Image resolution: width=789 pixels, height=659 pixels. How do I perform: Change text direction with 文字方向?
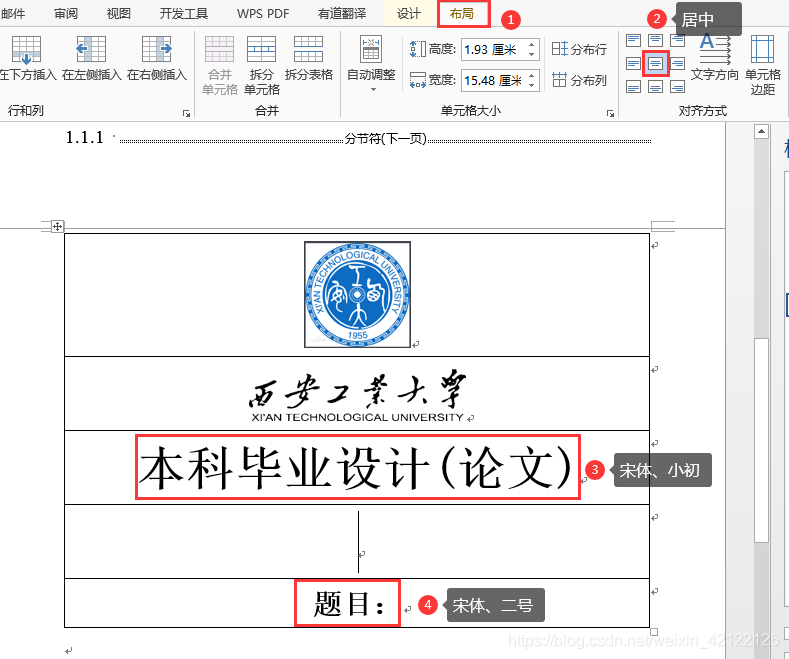715,58
